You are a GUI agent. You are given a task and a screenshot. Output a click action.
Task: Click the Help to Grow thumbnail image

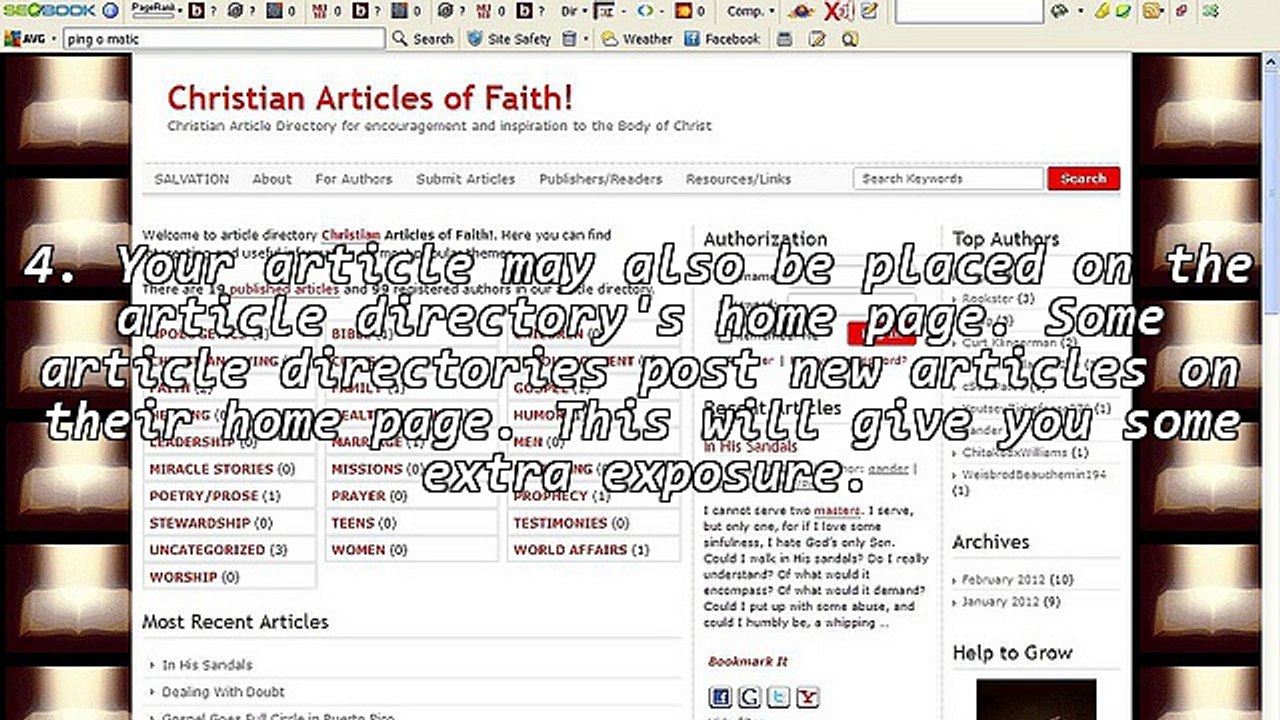point(1036,699)
